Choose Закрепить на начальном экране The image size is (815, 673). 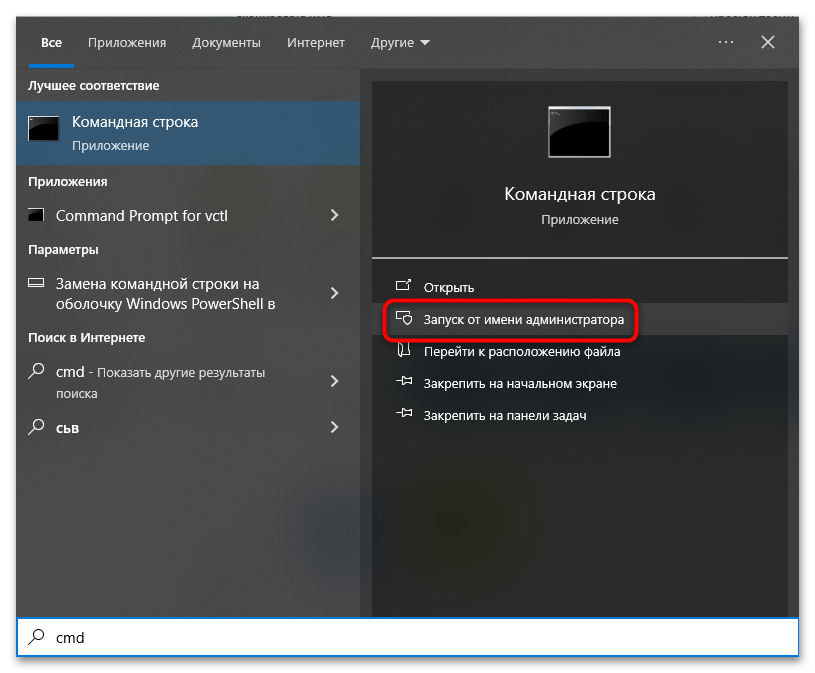580,384
